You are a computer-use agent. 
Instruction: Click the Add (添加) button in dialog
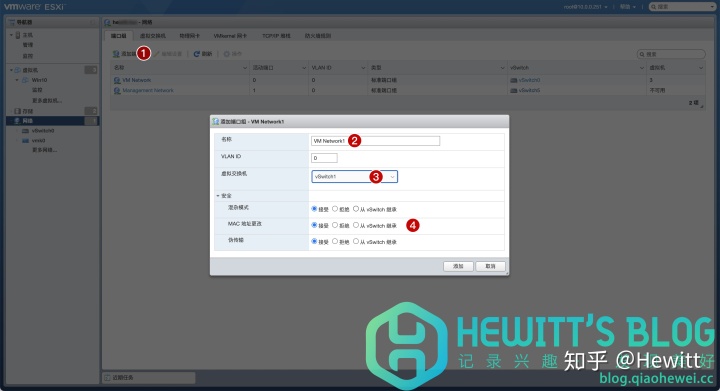pos(458,266)
